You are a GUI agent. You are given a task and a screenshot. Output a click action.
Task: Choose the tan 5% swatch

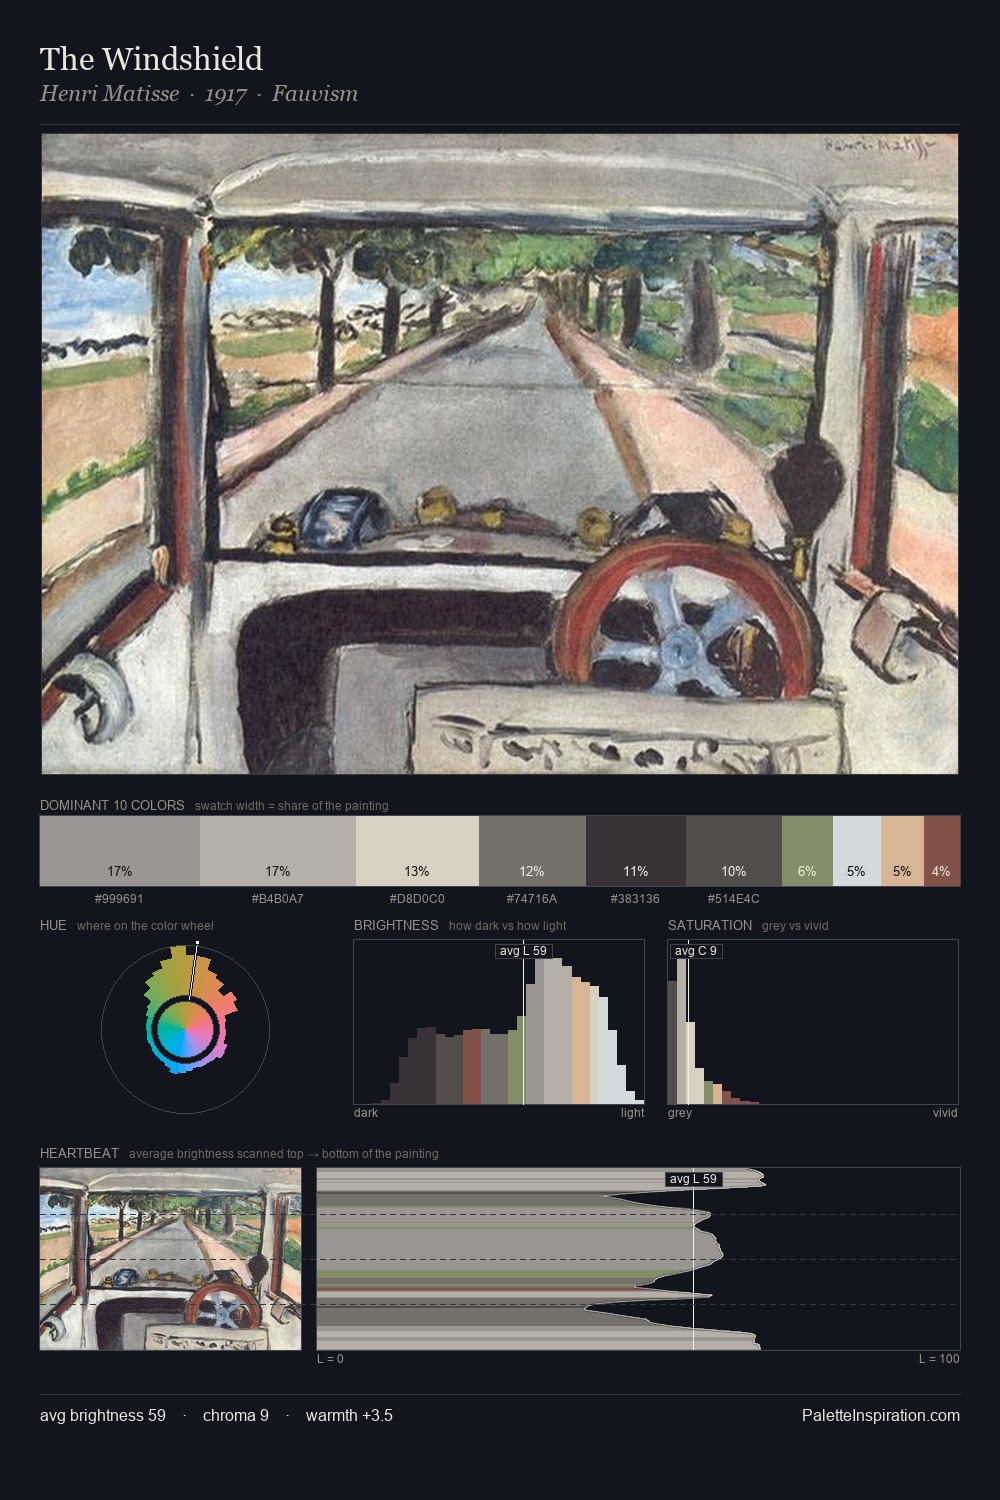pyautogui.click(x=902, y=851)
